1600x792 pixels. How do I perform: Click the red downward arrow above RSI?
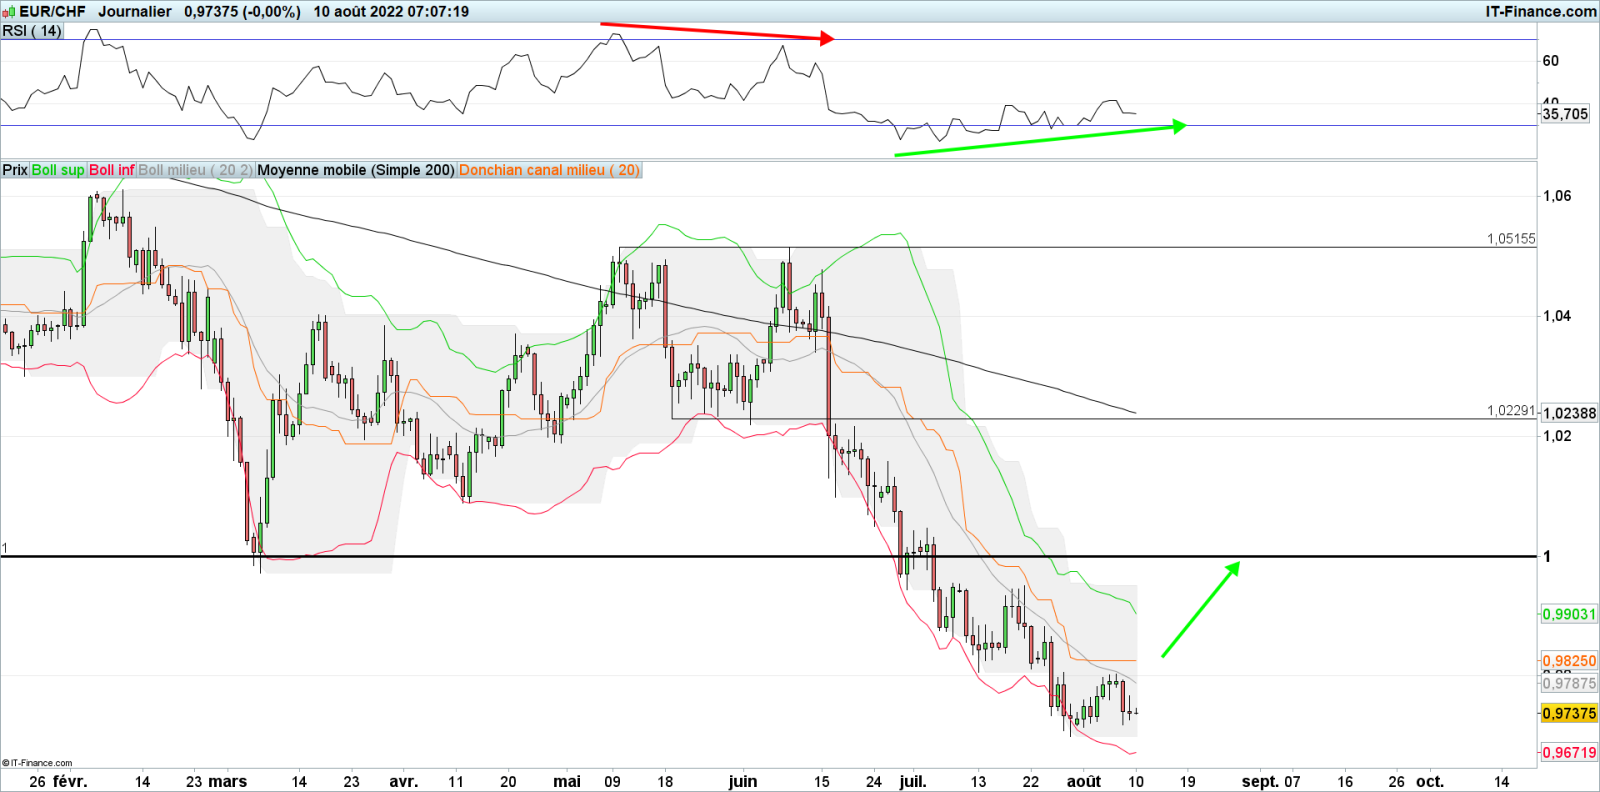click(x=716, y=31)
